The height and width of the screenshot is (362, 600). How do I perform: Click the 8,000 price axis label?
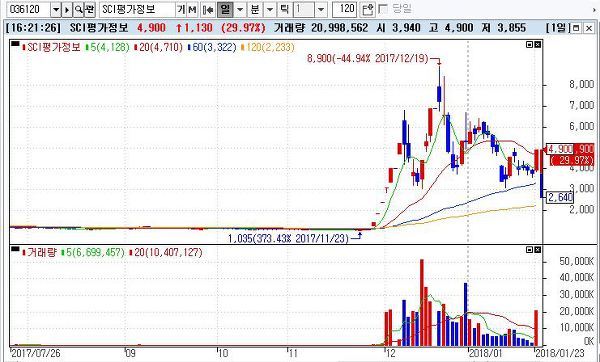(x=581, y=85)
